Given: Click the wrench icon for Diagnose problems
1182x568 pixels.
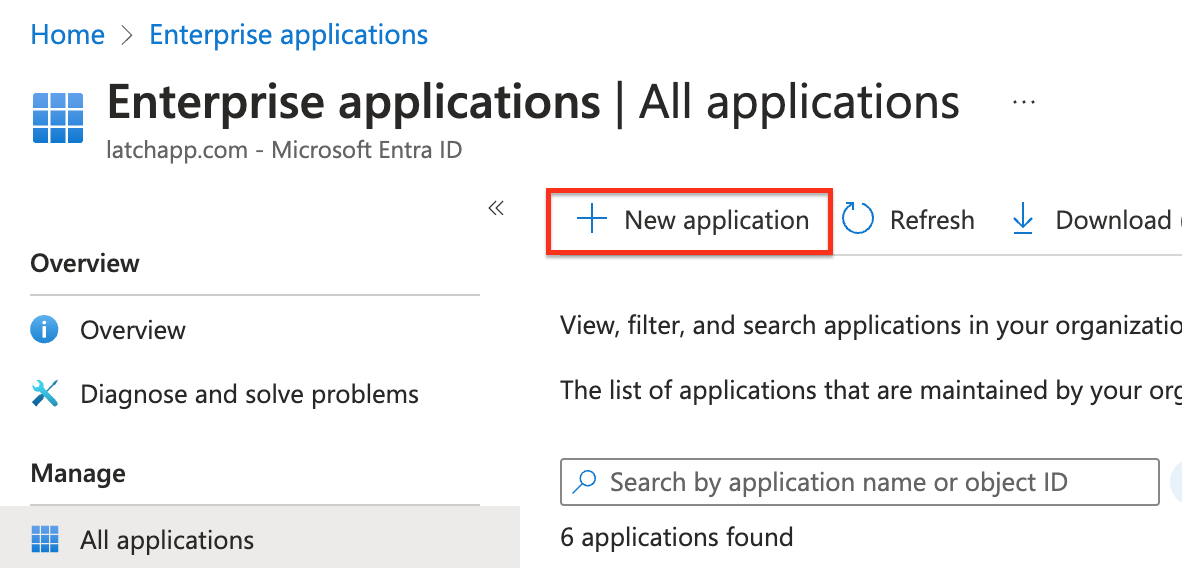Looking at the screenshot, I should pos(45,394).
